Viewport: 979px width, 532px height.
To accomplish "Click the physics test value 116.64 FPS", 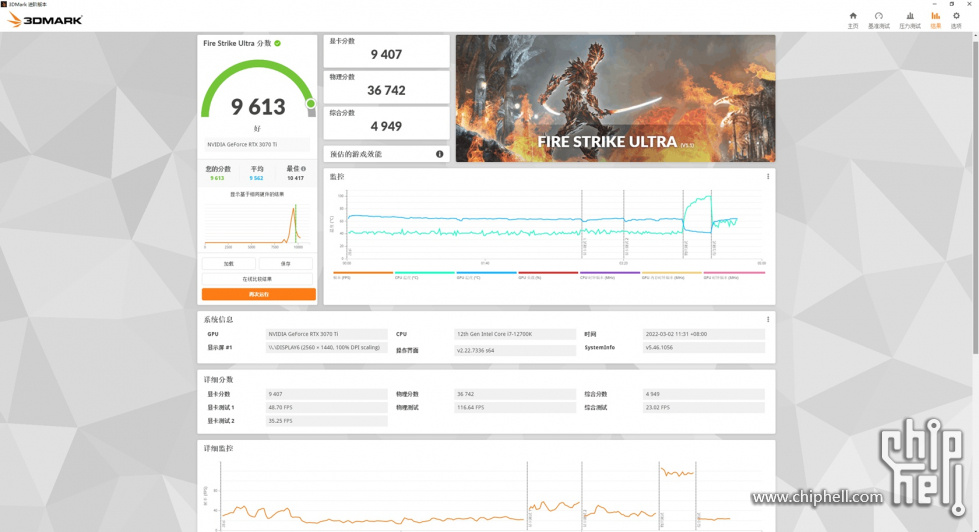I will tap(515, 407).
